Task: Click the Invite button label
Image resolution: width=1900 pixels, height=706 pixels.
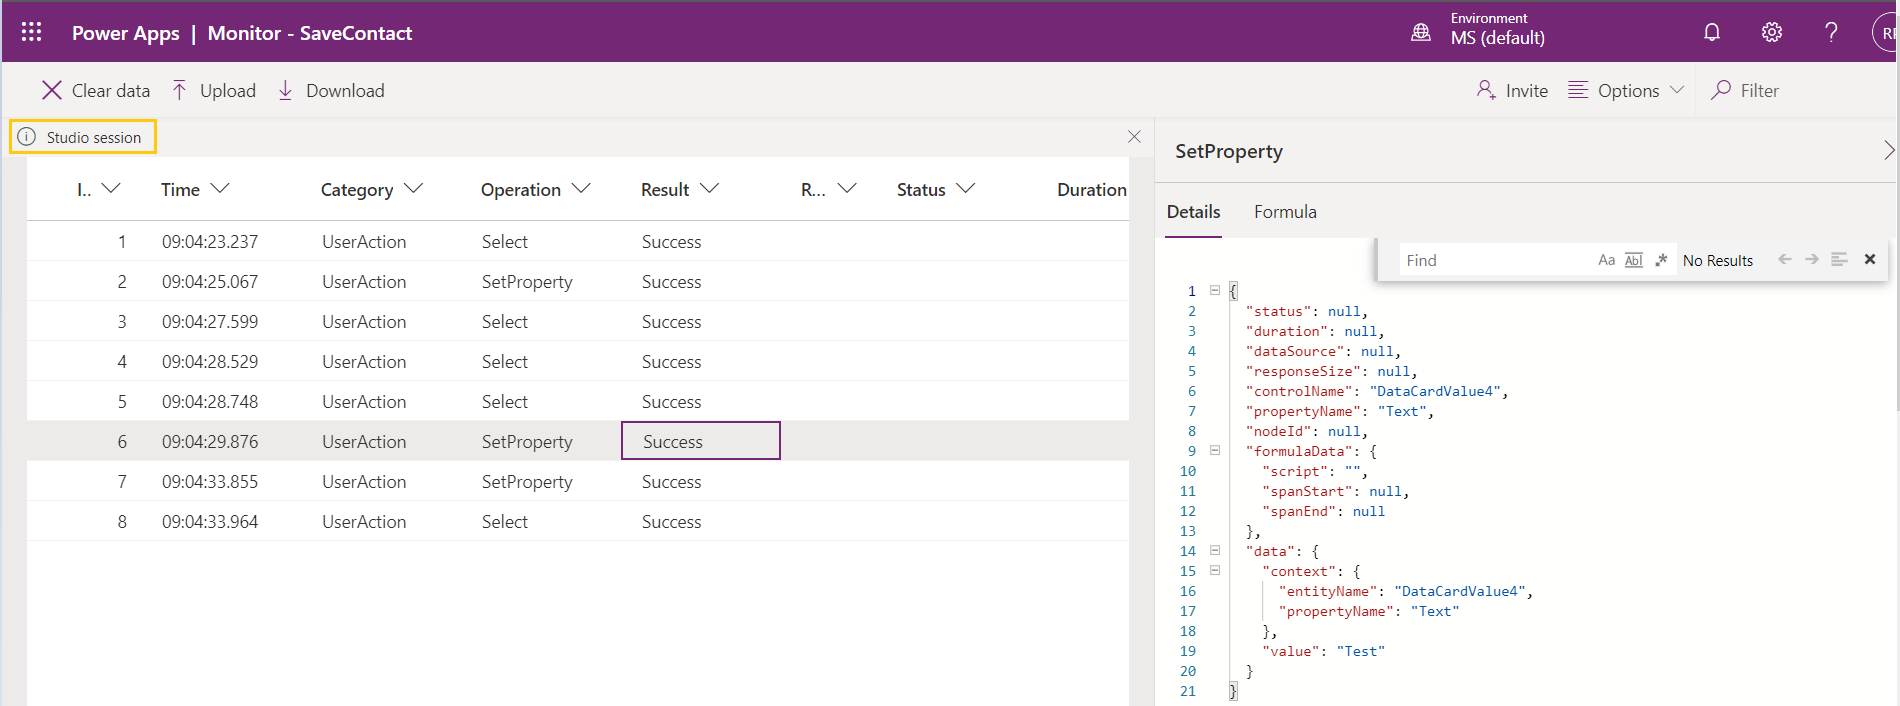Action: point(1527,91)
